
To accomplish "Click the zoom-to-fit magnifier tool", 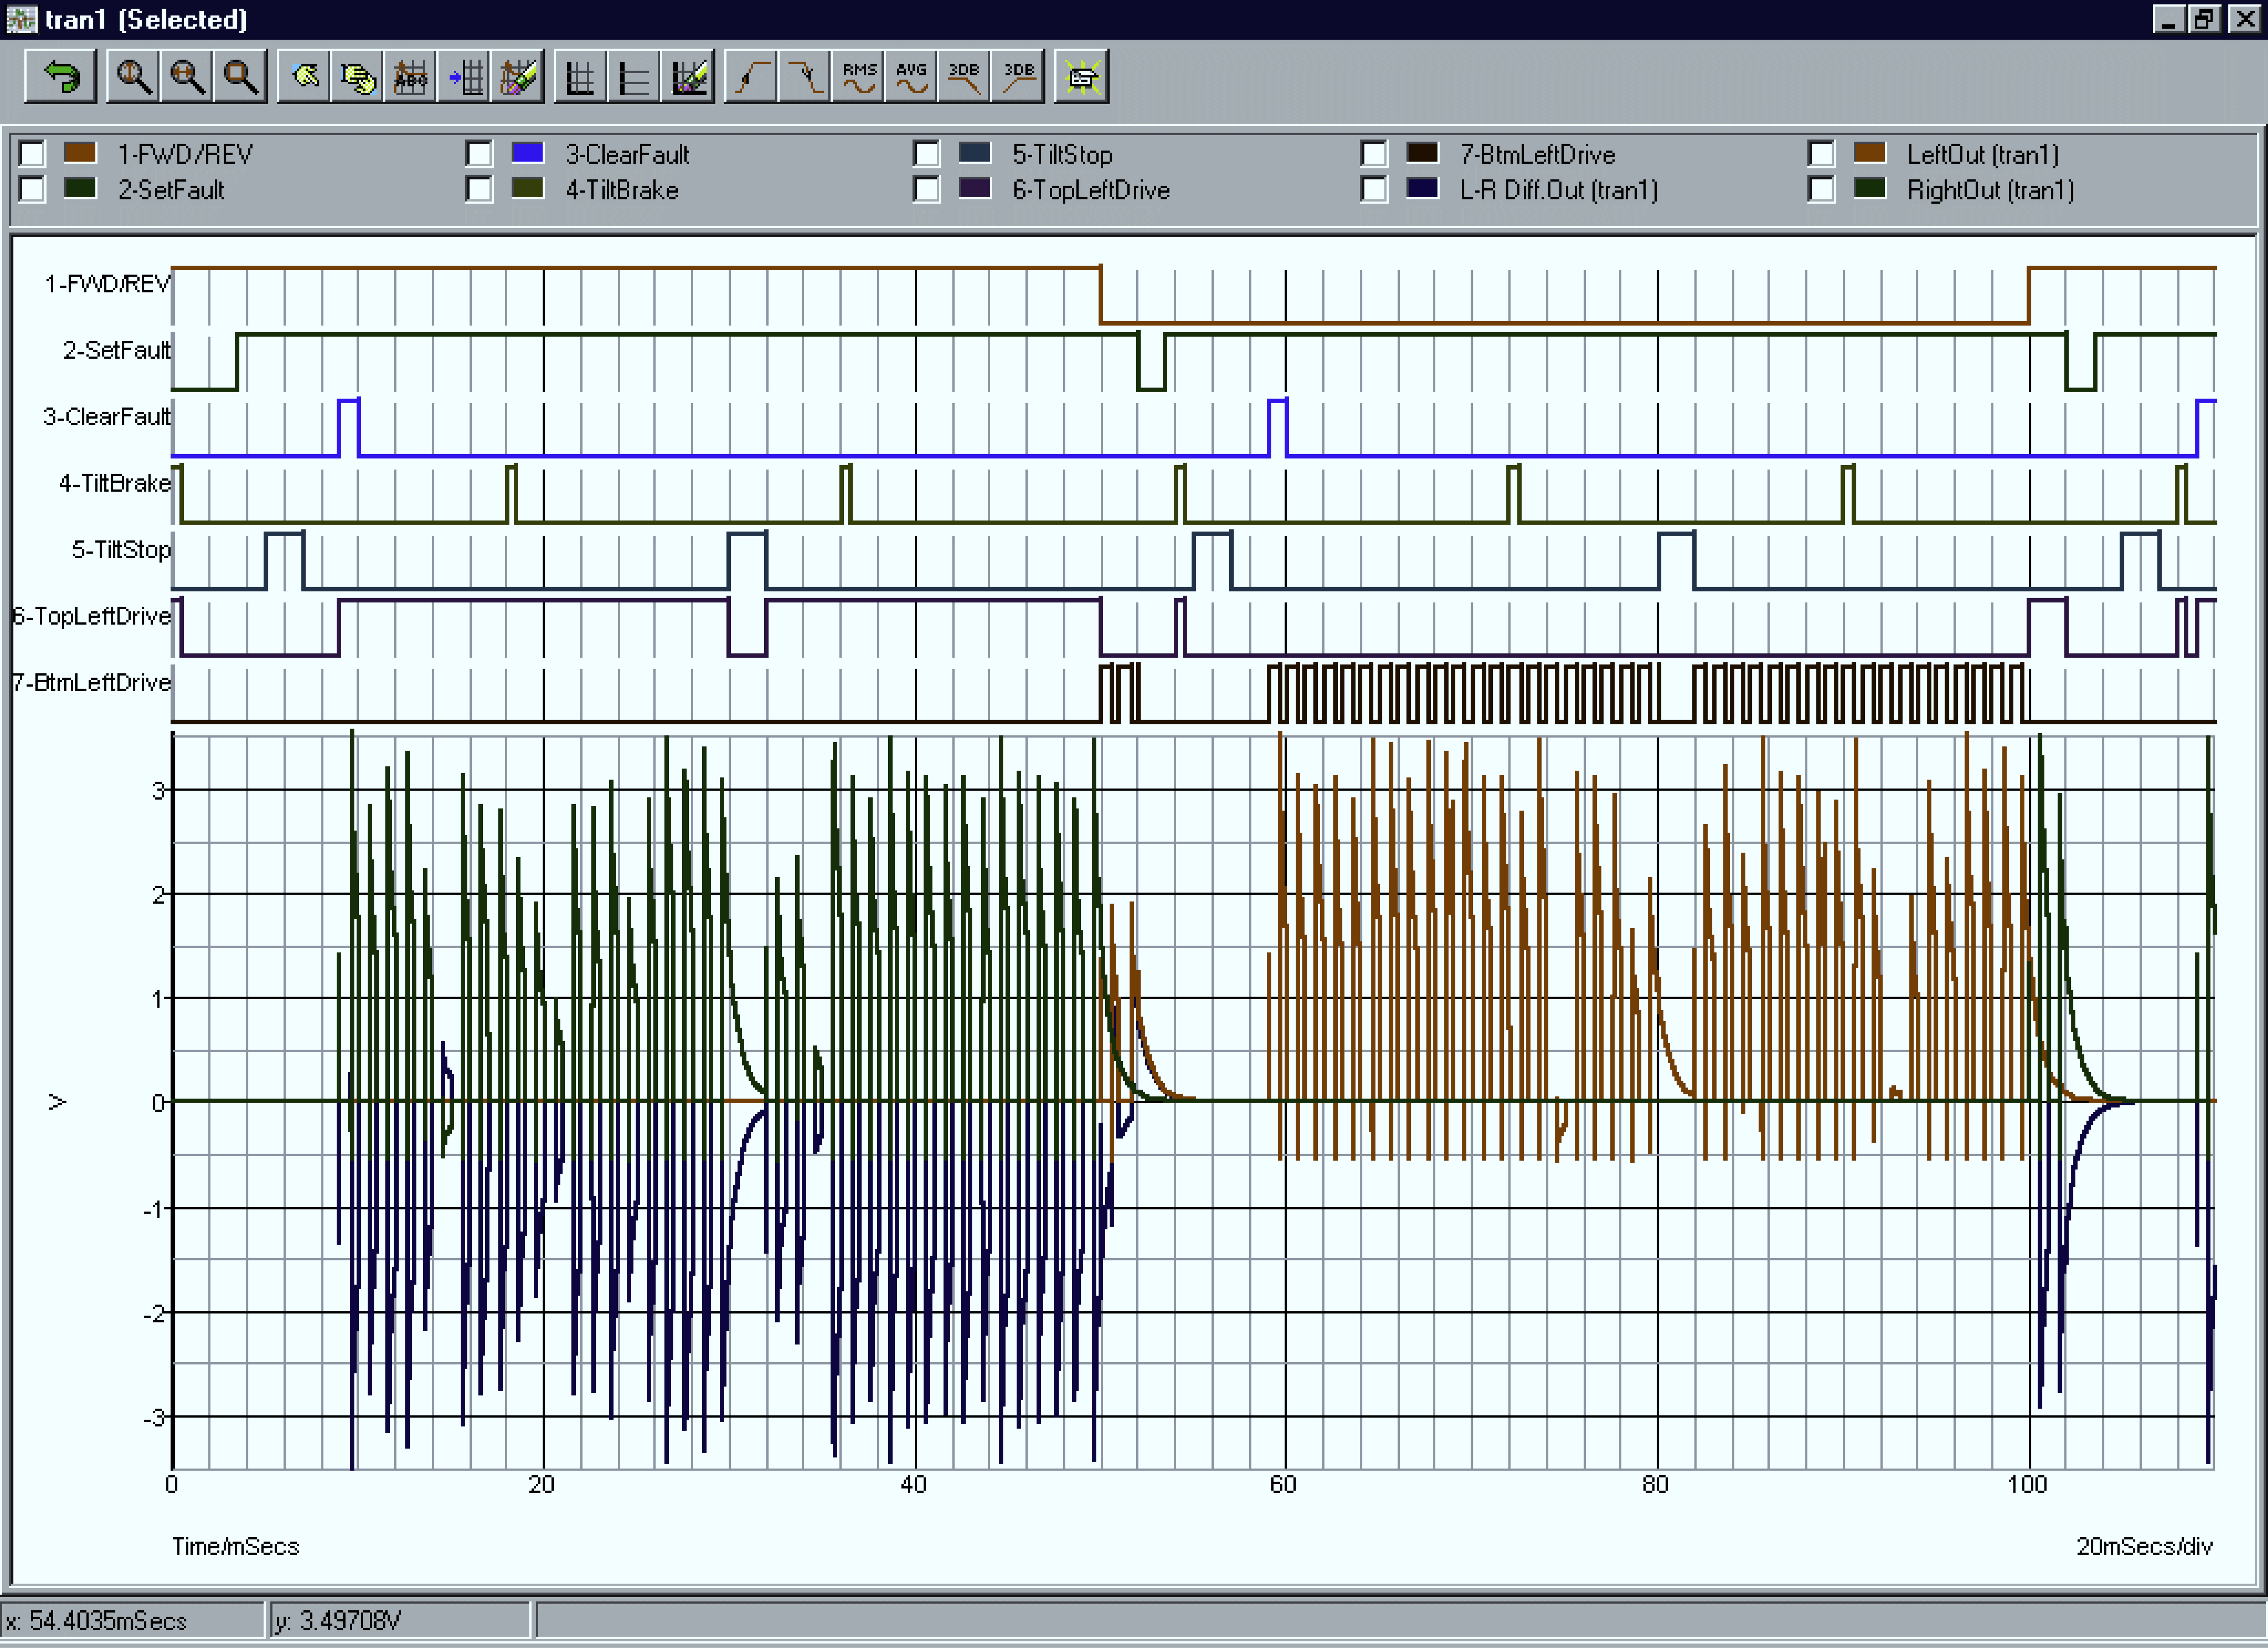I will click(240, 77).
